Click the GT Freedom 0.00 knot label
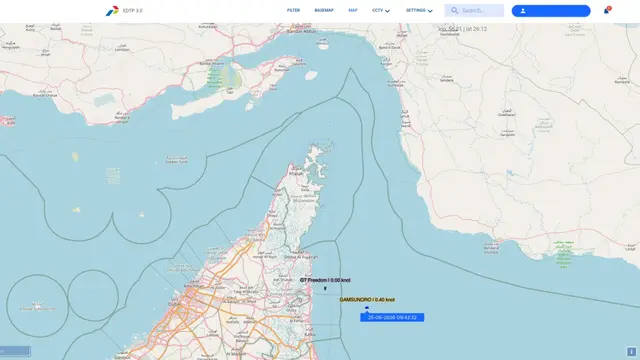 click(325, 280)
